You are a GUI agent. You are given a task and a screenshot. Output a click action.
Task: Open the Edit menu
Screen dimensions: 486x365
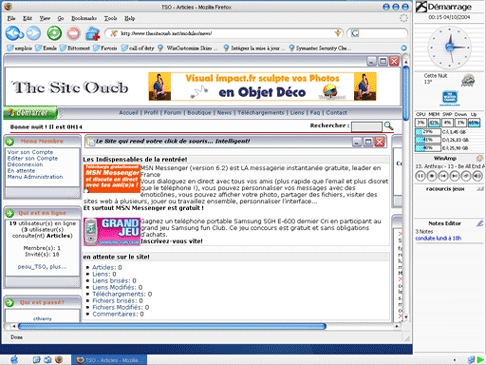(27, 18)
